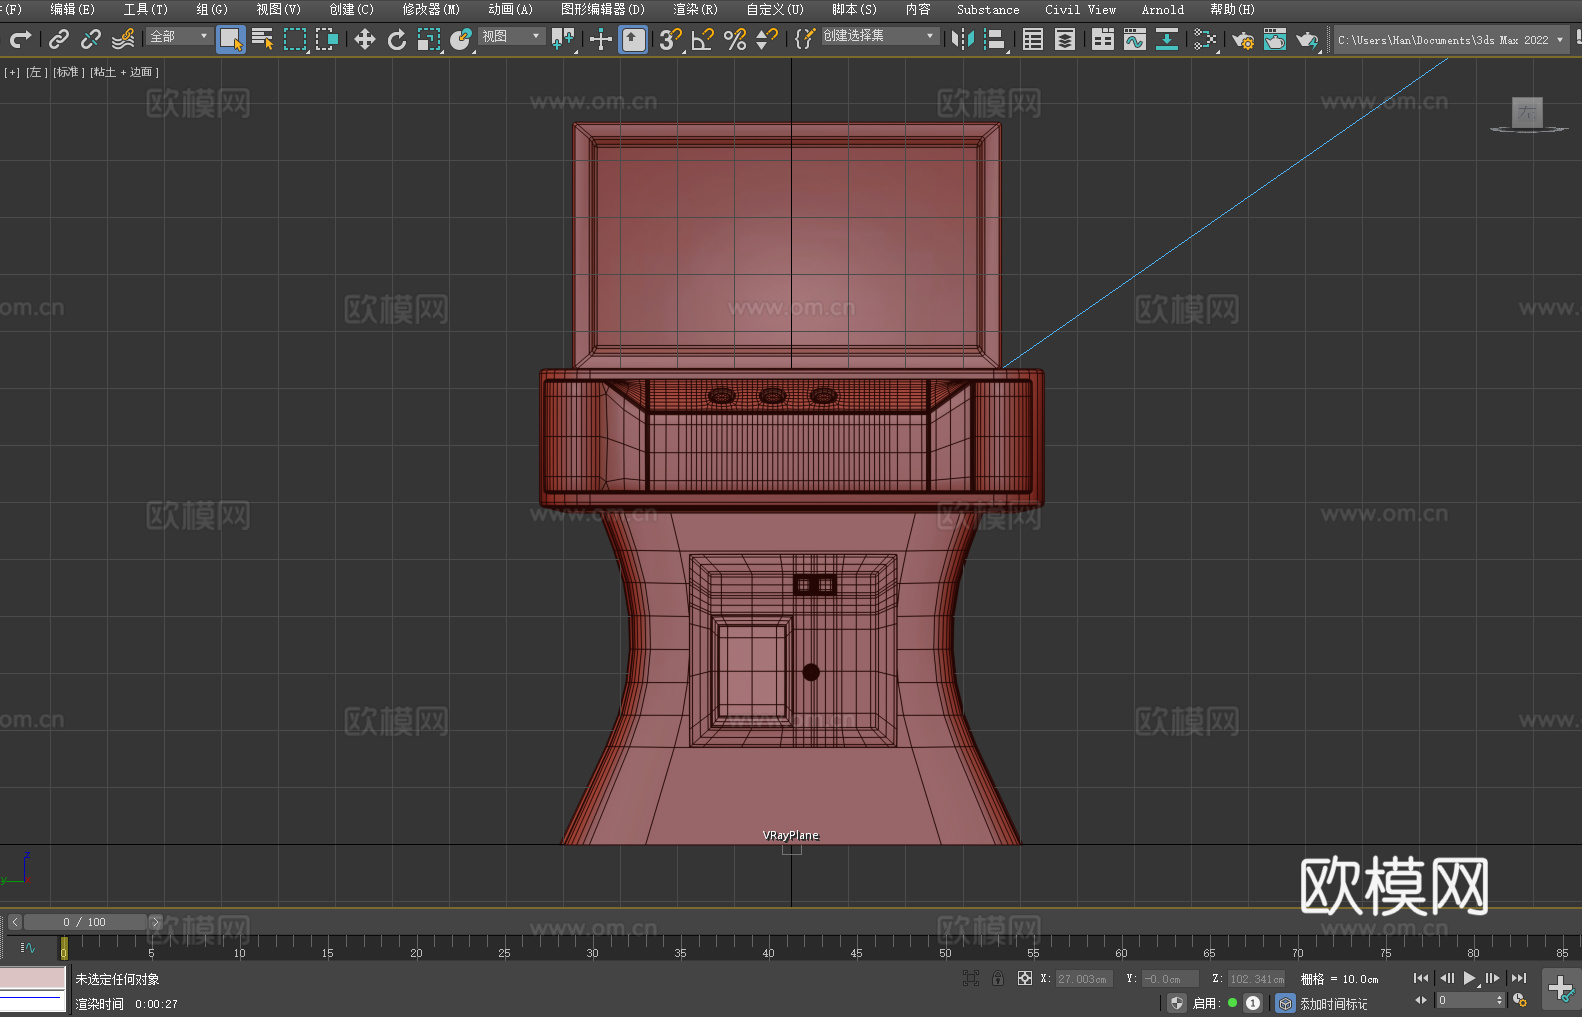Activate the Rotate tool
The width and height of the screenshot is (1582, 1017).
click(397, 39)
